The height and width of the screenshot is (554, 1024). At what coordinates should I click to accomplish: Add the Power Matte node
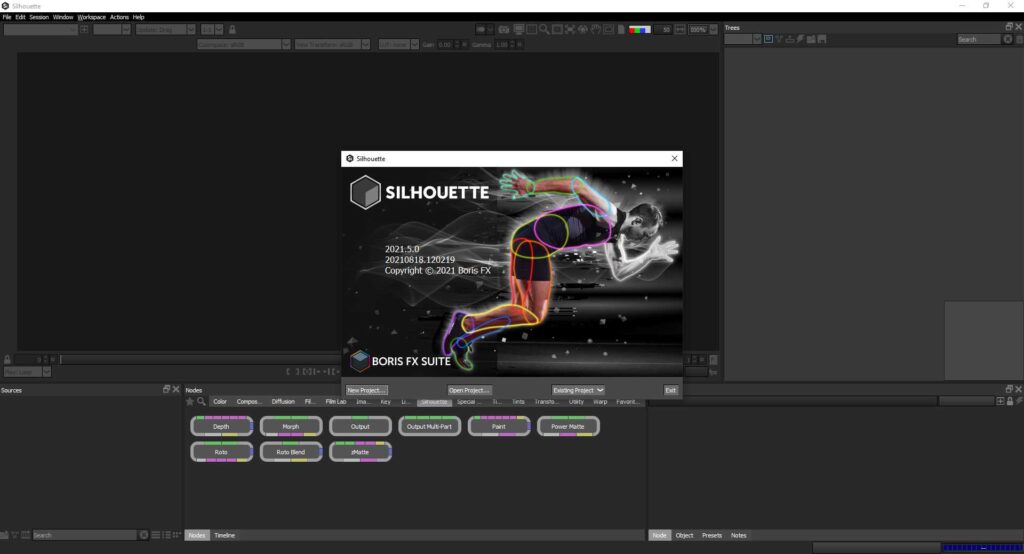click(568, 427)
